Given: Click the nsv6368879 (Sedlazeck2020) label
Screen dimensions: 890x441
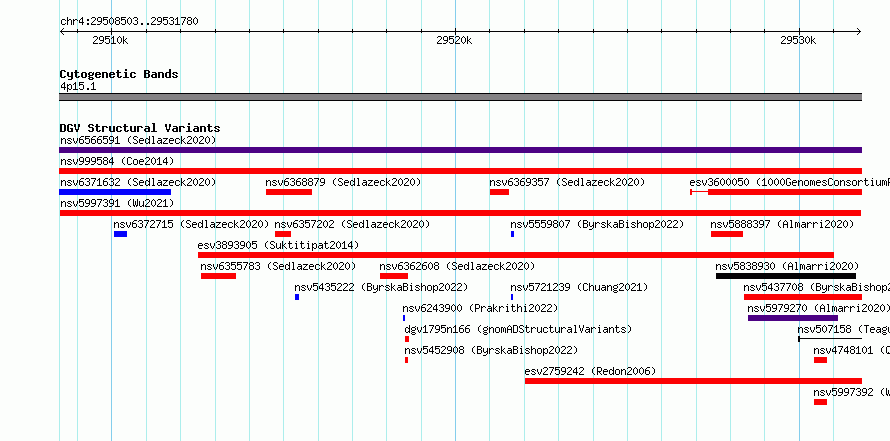Looking at the screenshot, I should [x=343, y=182].
